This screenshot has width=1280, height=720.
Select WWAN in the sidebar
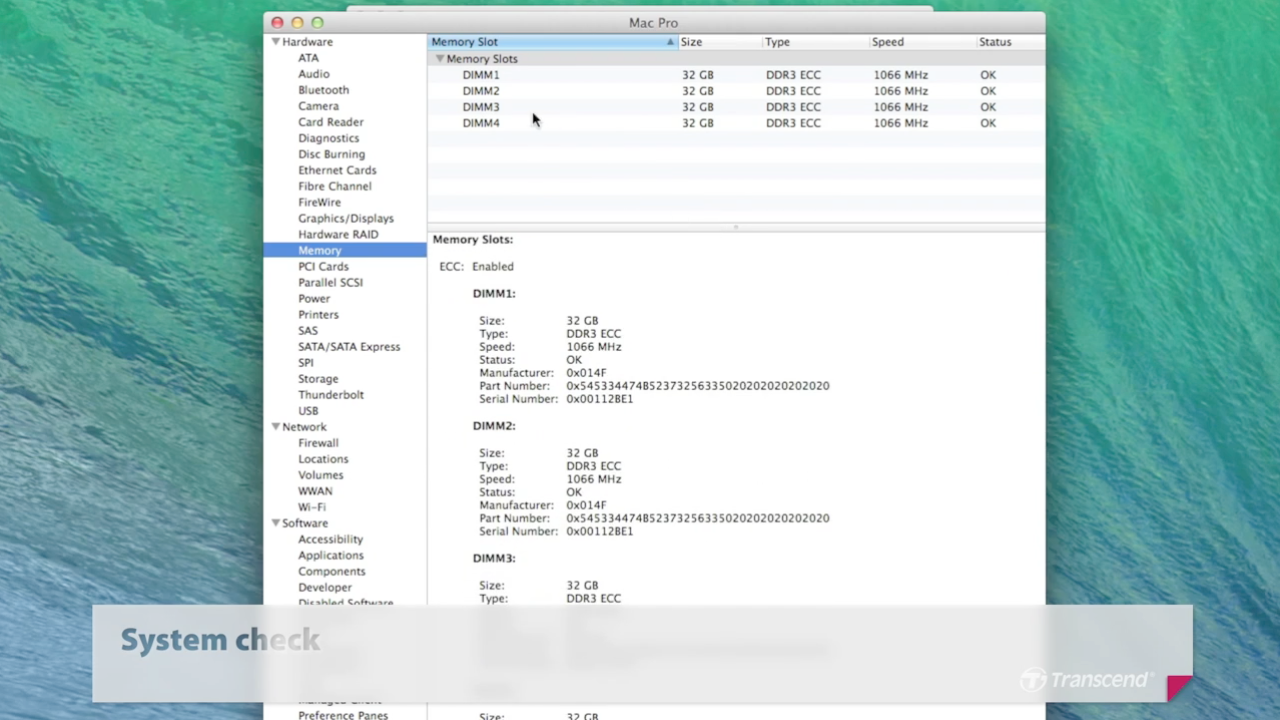tap(315, 491)
